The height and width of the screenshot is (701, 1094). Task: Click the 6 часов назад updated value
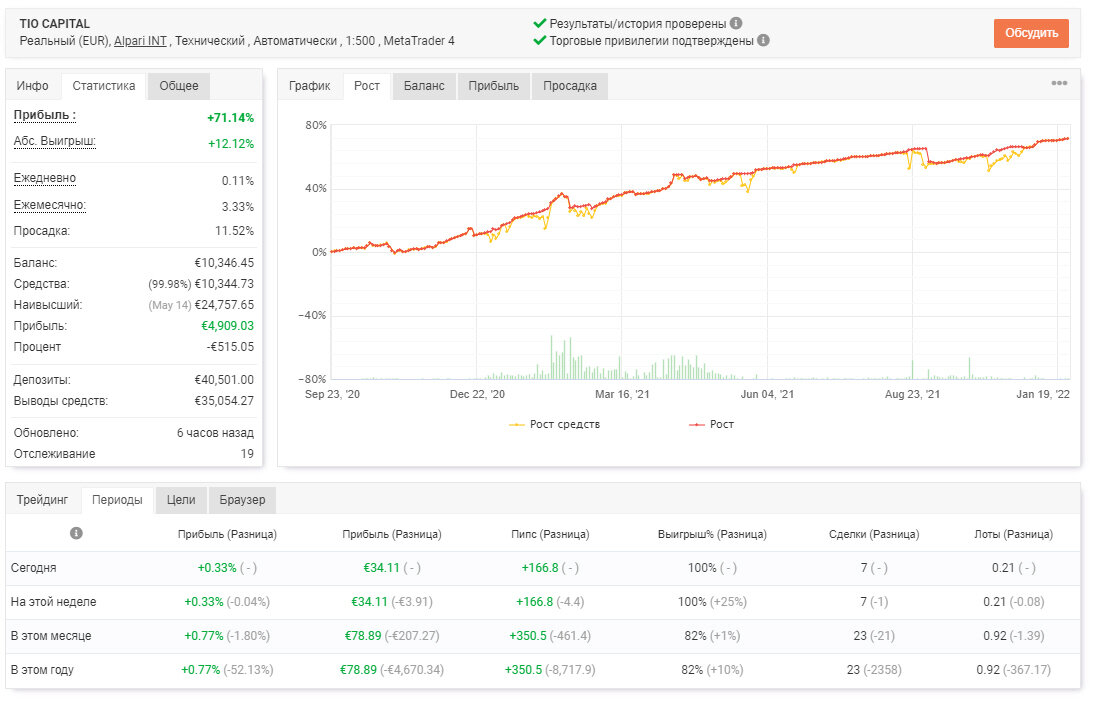215,433
